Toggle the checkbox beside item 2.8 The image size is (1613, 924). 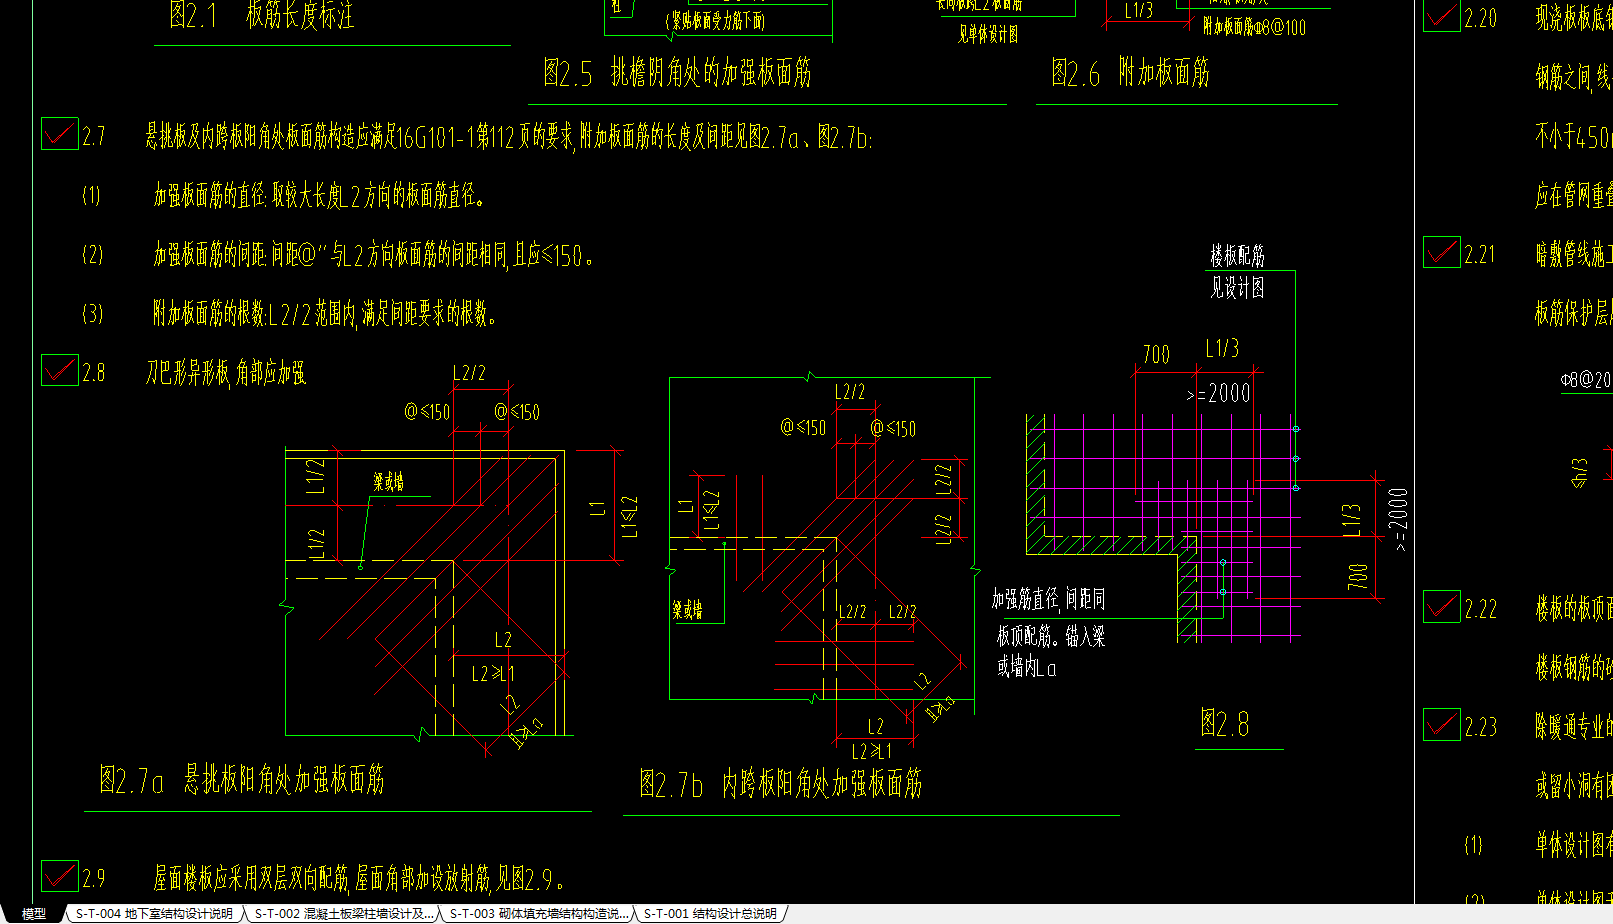[x=60, y=370]
